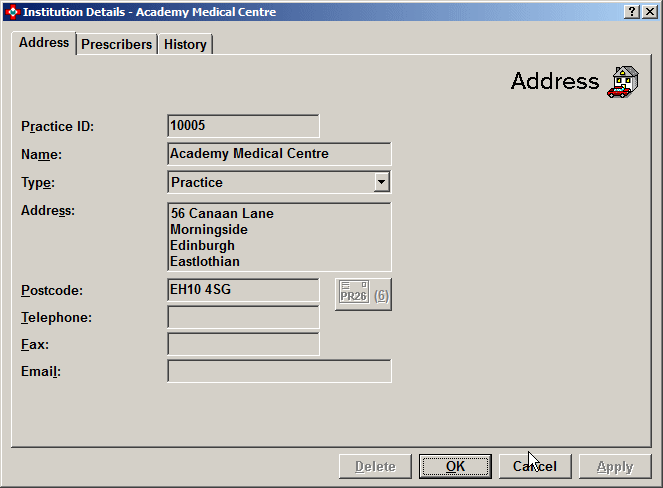The height and width of the screenshot is (488, 663).
Task: Click in the Practice ID field
Action: point(243,126)
